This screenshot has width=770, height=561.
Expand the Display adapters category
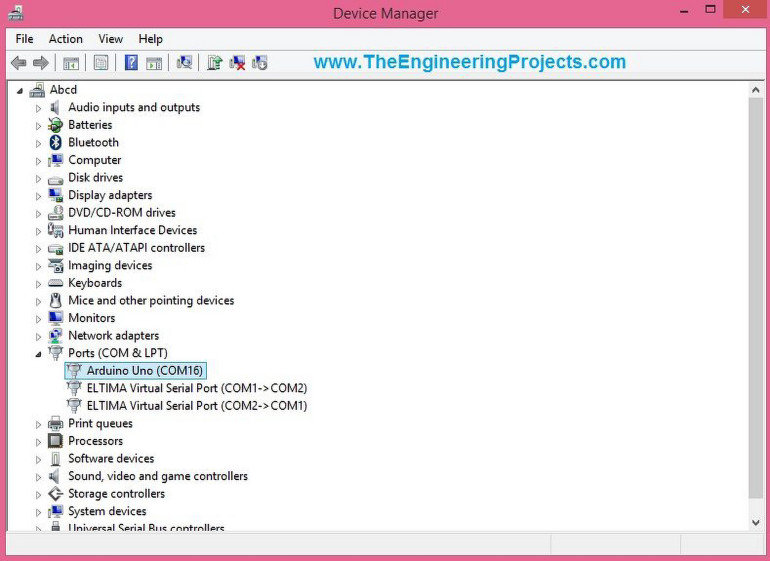coord(39,196)
